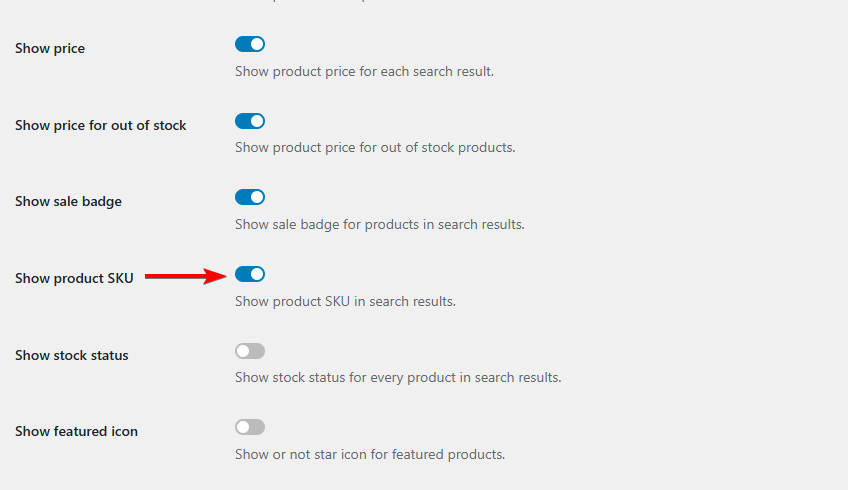Click the red arrow pointing to SKU toggle
Viewport: 848px width, 490px height.
(187, 276)
